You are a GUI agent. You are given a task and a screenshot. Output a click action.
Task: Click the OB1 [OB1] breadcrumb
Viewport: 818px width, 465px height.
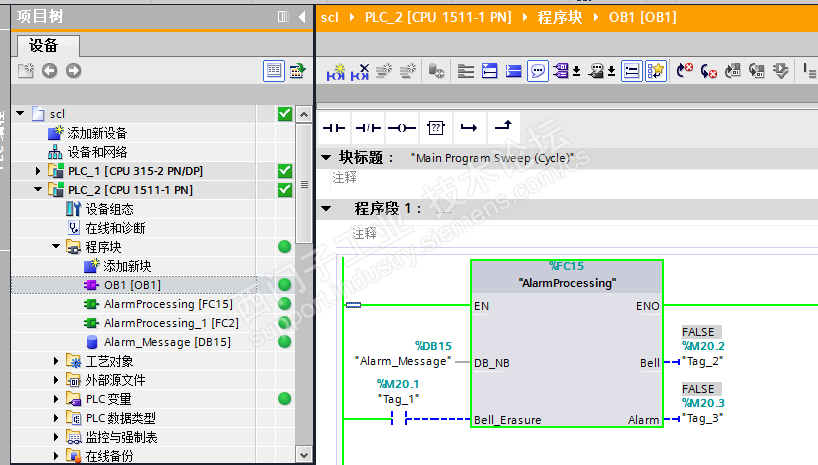[x=642, y=17]
